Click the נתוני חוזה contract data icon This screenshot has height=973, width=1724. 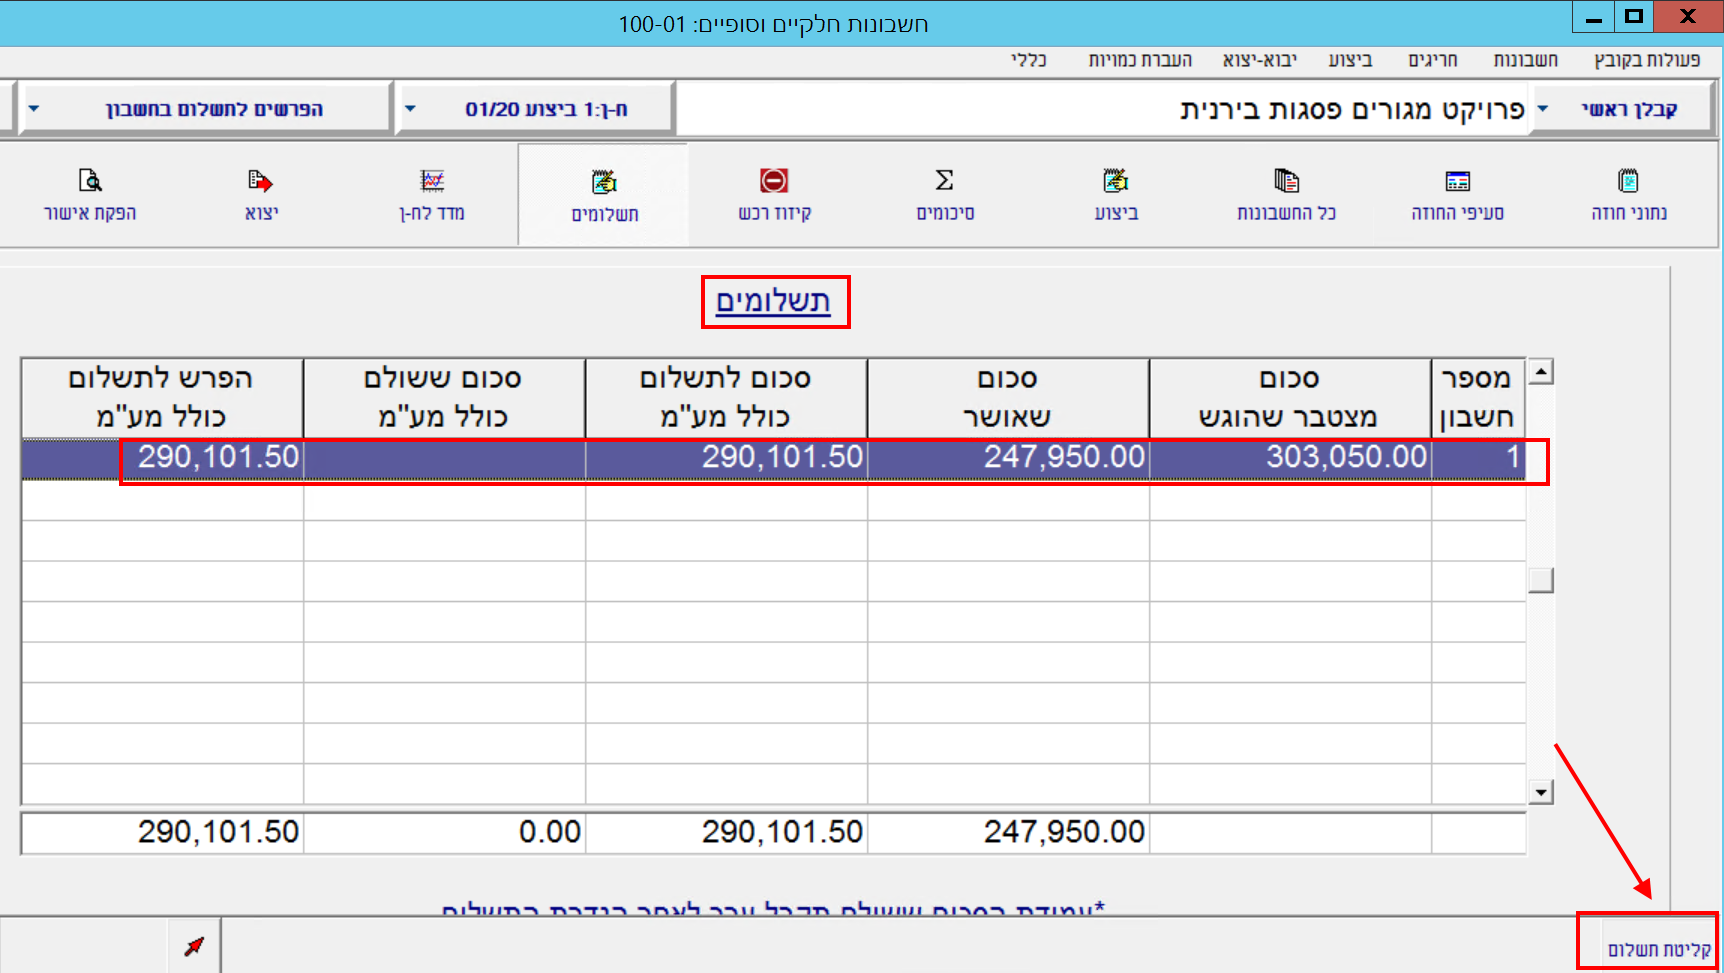pos(1628,182)
